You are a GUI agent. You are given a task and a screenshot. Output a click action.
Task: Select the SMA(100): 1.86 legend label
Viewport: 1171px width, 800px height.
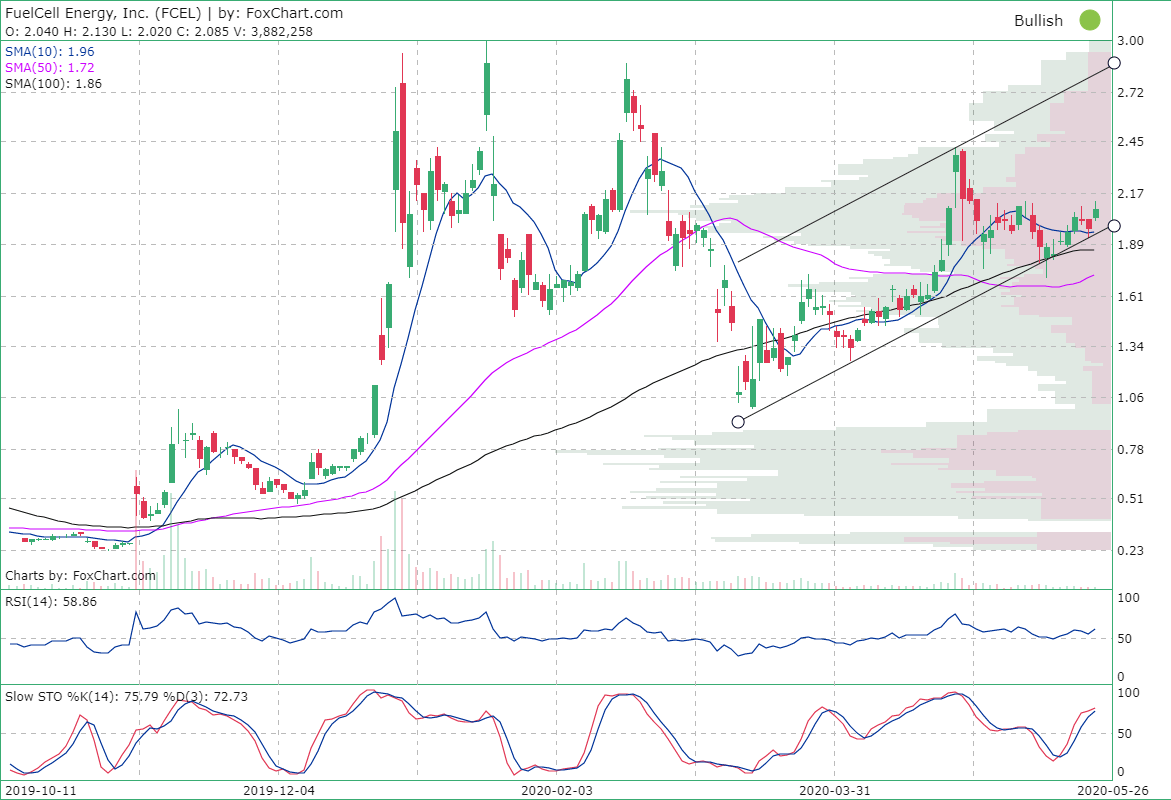54,84
